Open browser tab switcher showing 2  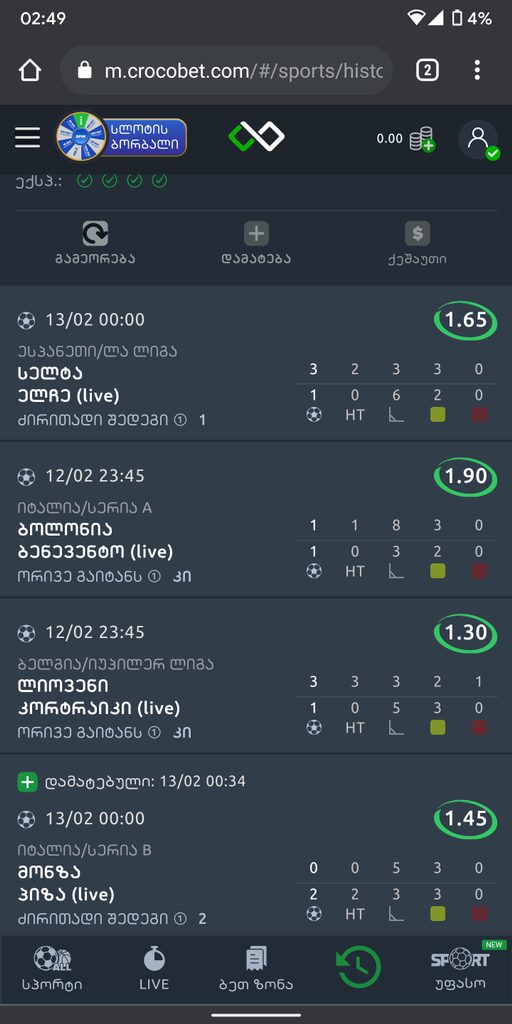pyautogui.click(x=427, y=70)
